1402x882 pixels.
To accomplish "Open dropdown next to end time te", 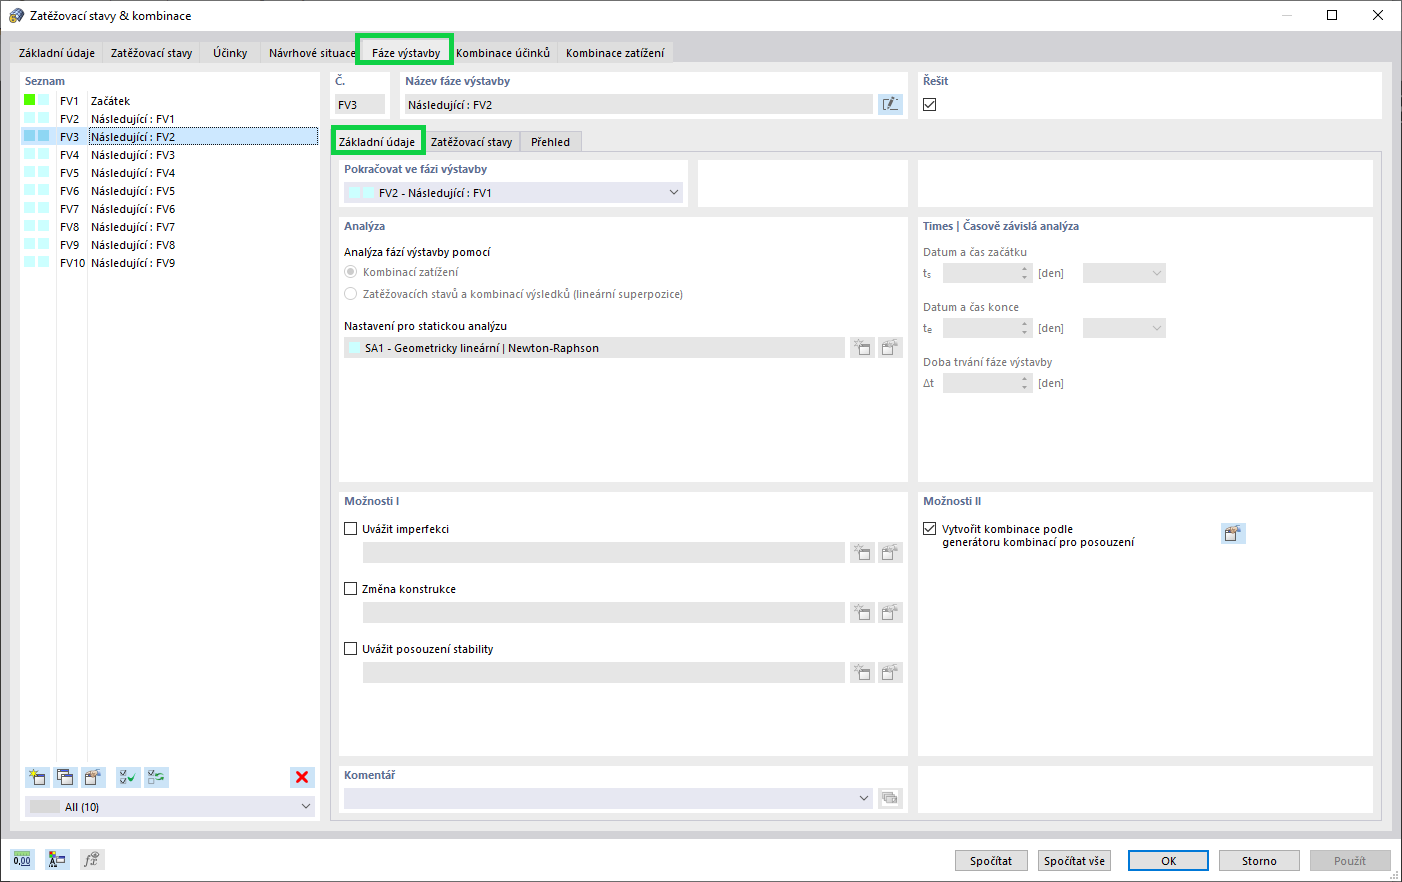I will (x=1124, y=328).
